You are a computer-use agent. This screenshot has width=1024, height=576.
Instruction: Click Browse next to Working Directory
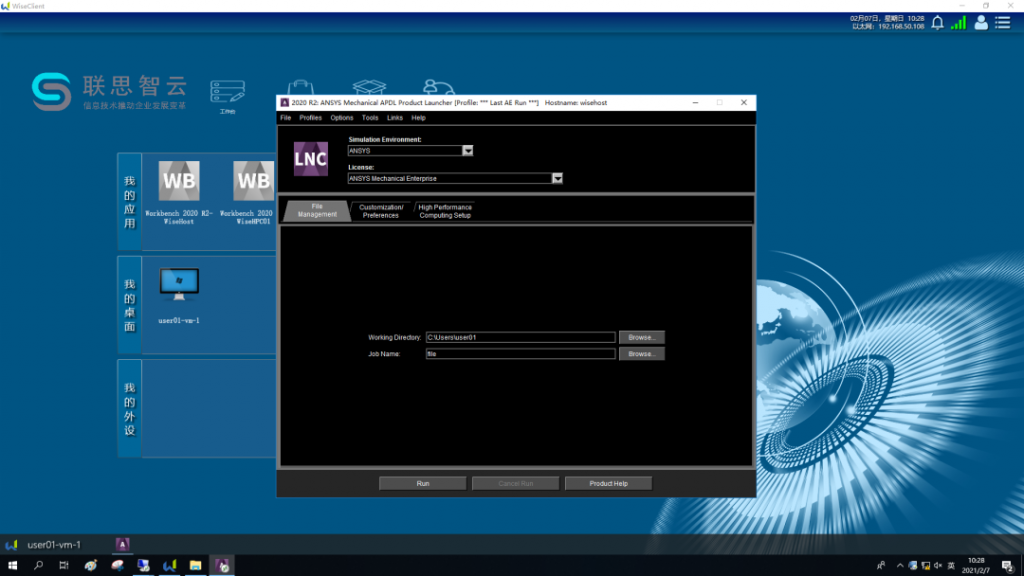[641, 338]
